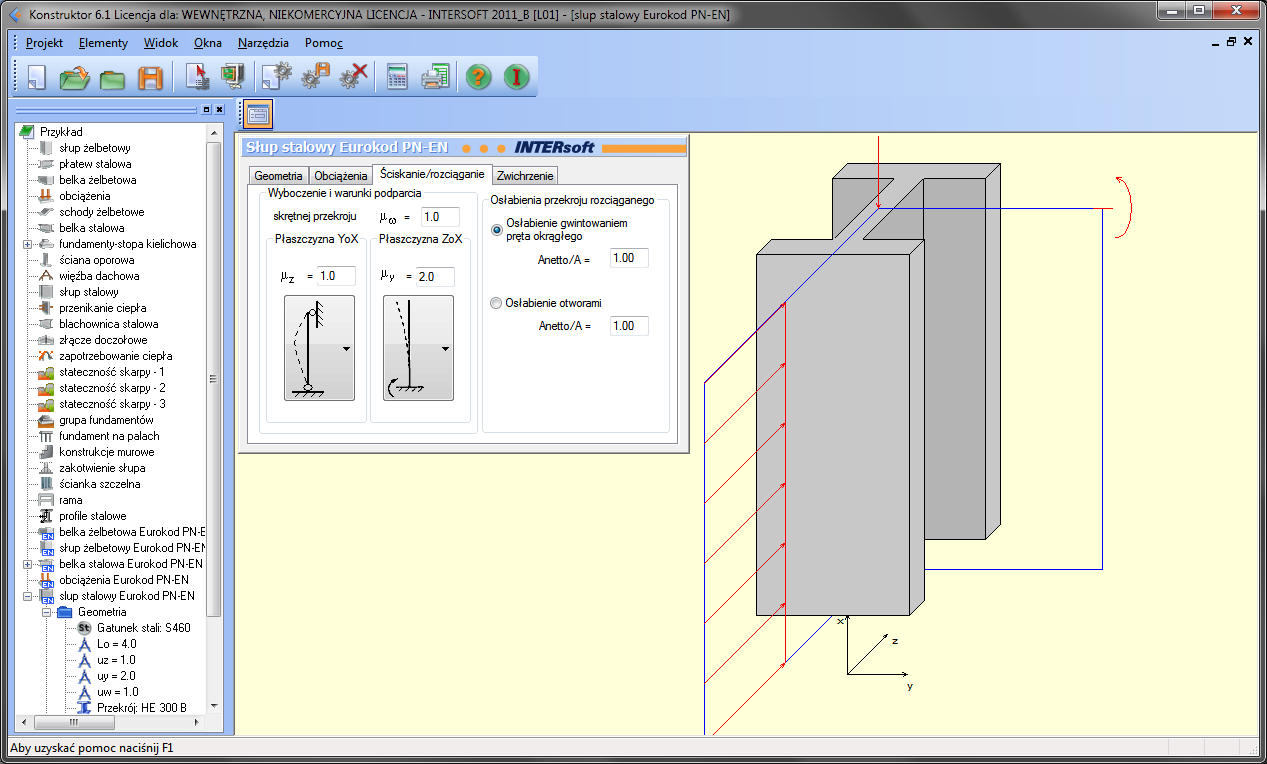This screenshot has height=764, width=1267.
Task: Toggle the highlighted dialog window icon above the form
Action: [258, 115]
